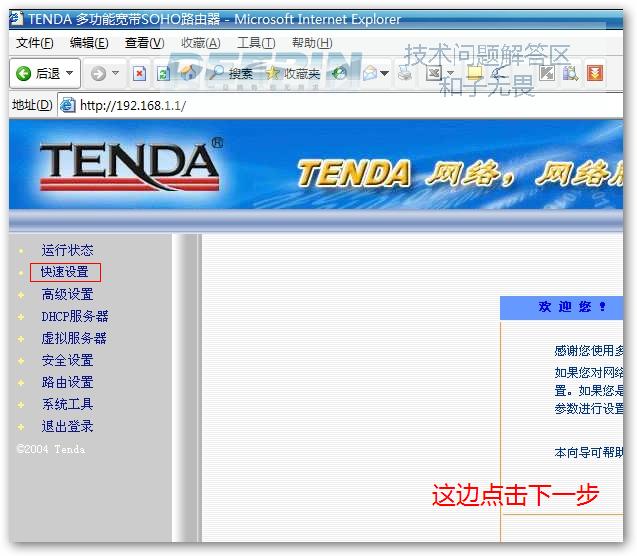Click the grey Forward arrow icon
Image resolution: width=637 pixels, height=556 pixels.
pos(98,74)
